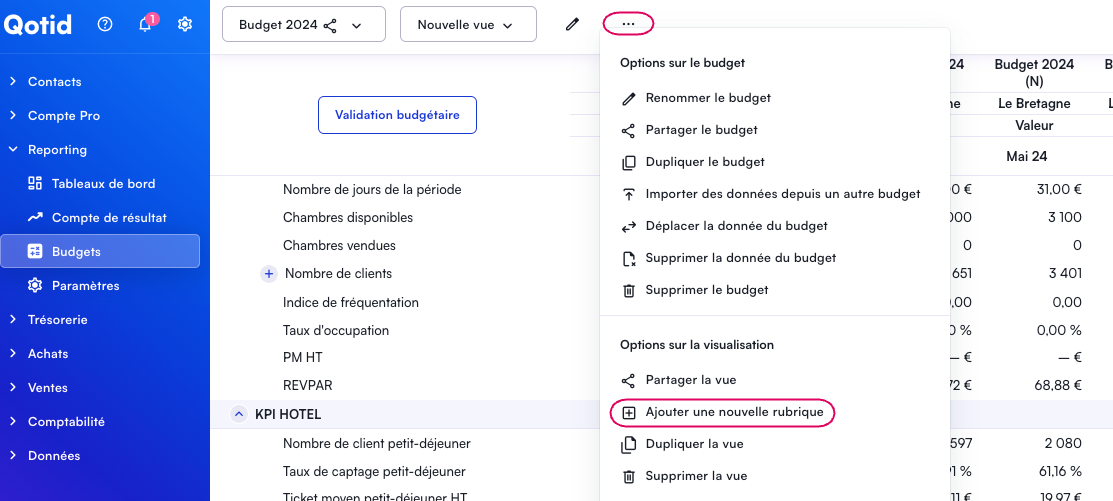Expand the Nouvelle vue dropdown
This screenshot has width=1113, height=501.
(467, 25)
